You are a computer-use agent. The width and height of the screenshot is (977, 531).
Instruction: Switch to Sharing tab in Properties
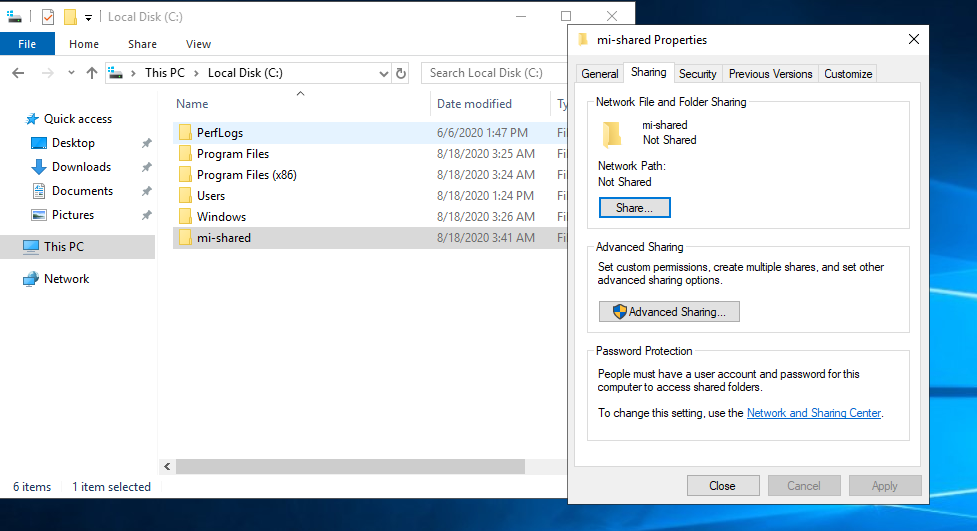(649, 72)
